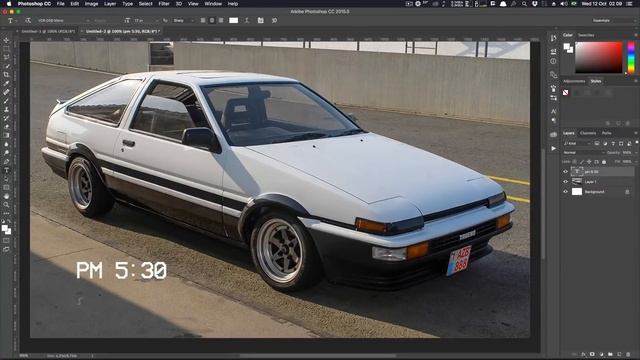This screenshot has width=640, height=360.
Task: Open the font family dropdown
Action: click(x=63, y=20)
